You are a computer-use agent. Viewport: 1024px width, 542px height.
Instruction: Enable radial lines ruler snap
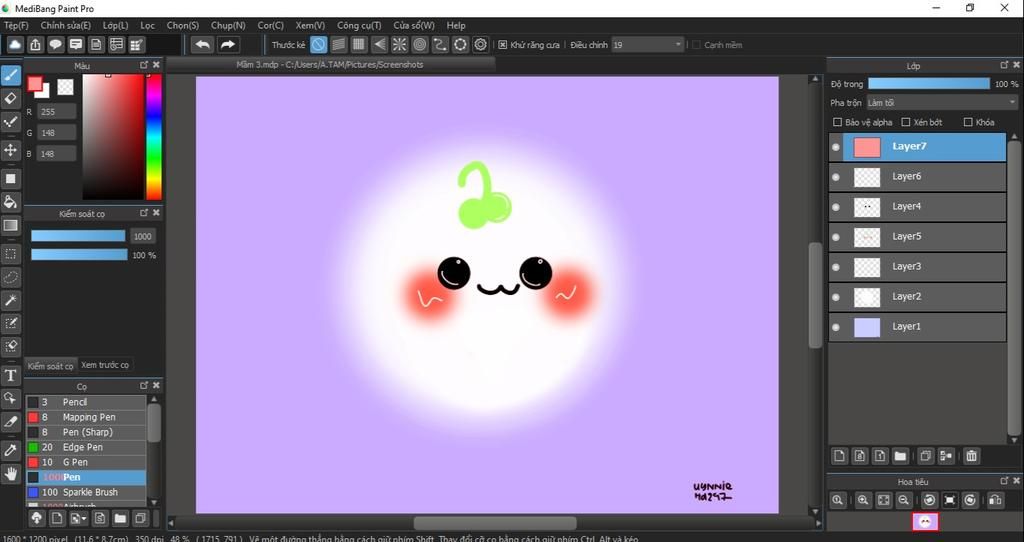[399, 44]
